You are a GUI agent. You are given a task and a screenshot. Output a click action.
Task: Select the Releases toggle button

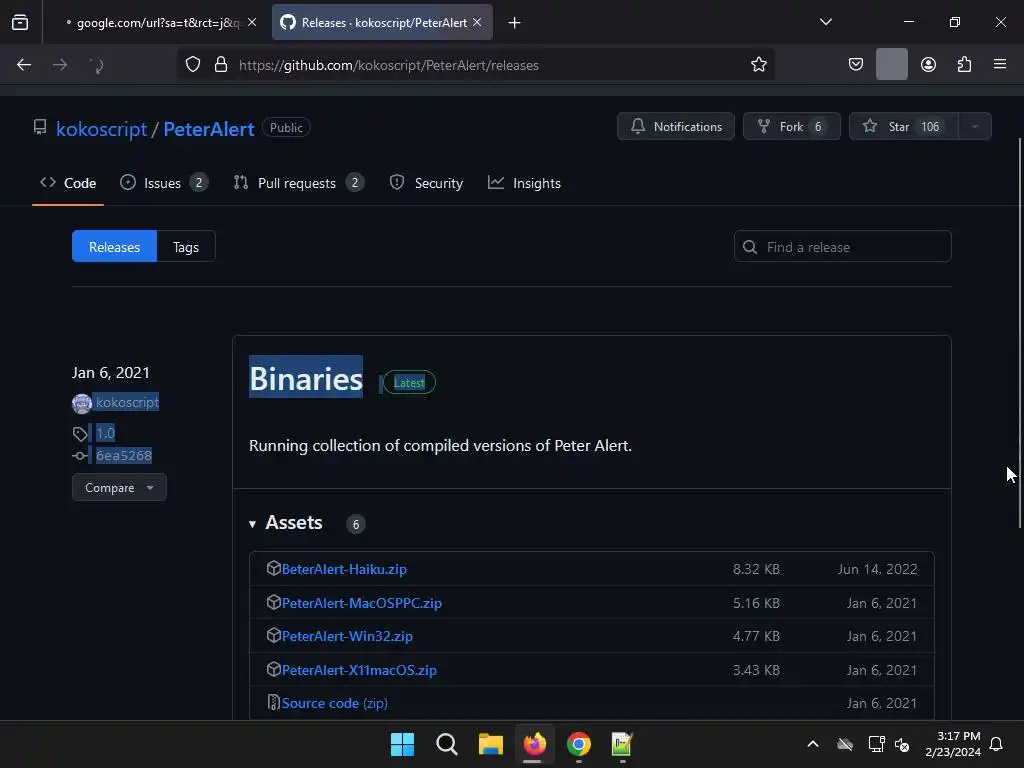pyautogui.click(x=114, y=246)
